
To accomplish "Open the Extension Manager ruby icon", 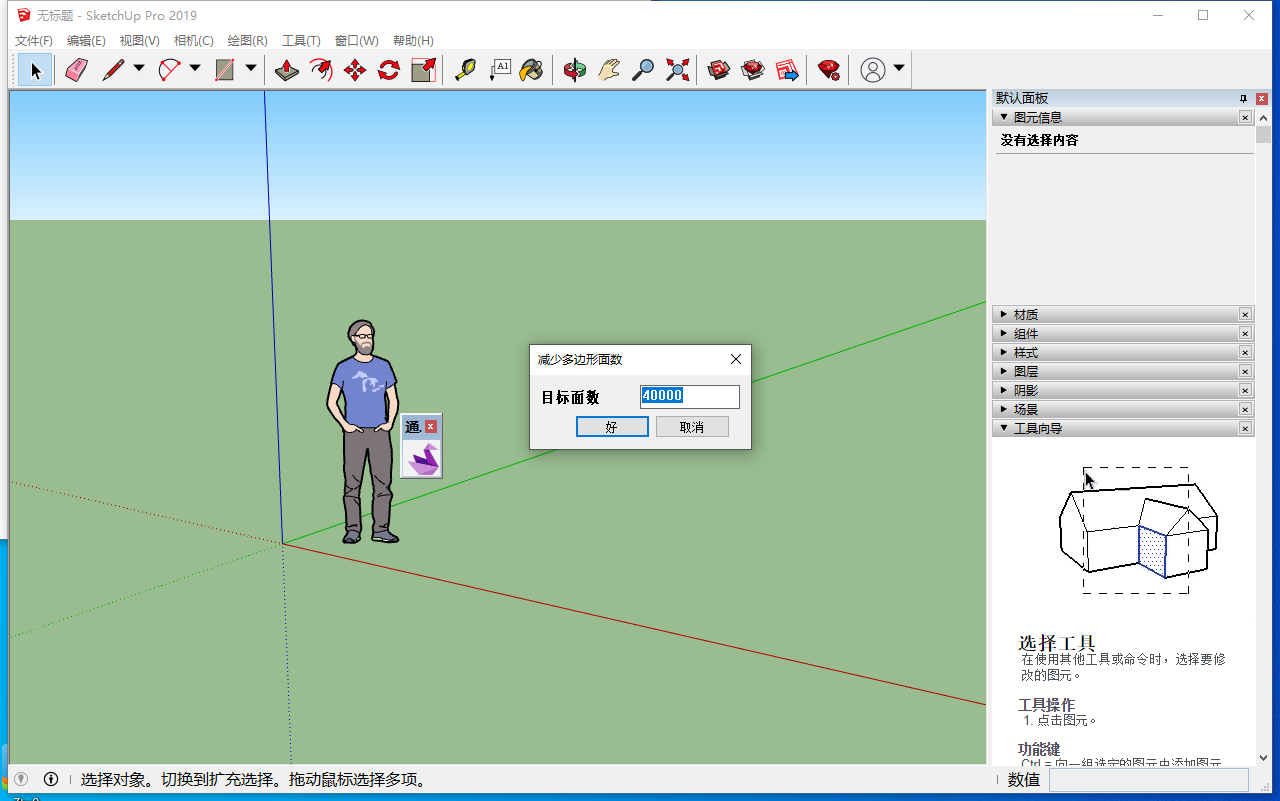I will coord(829,70).
